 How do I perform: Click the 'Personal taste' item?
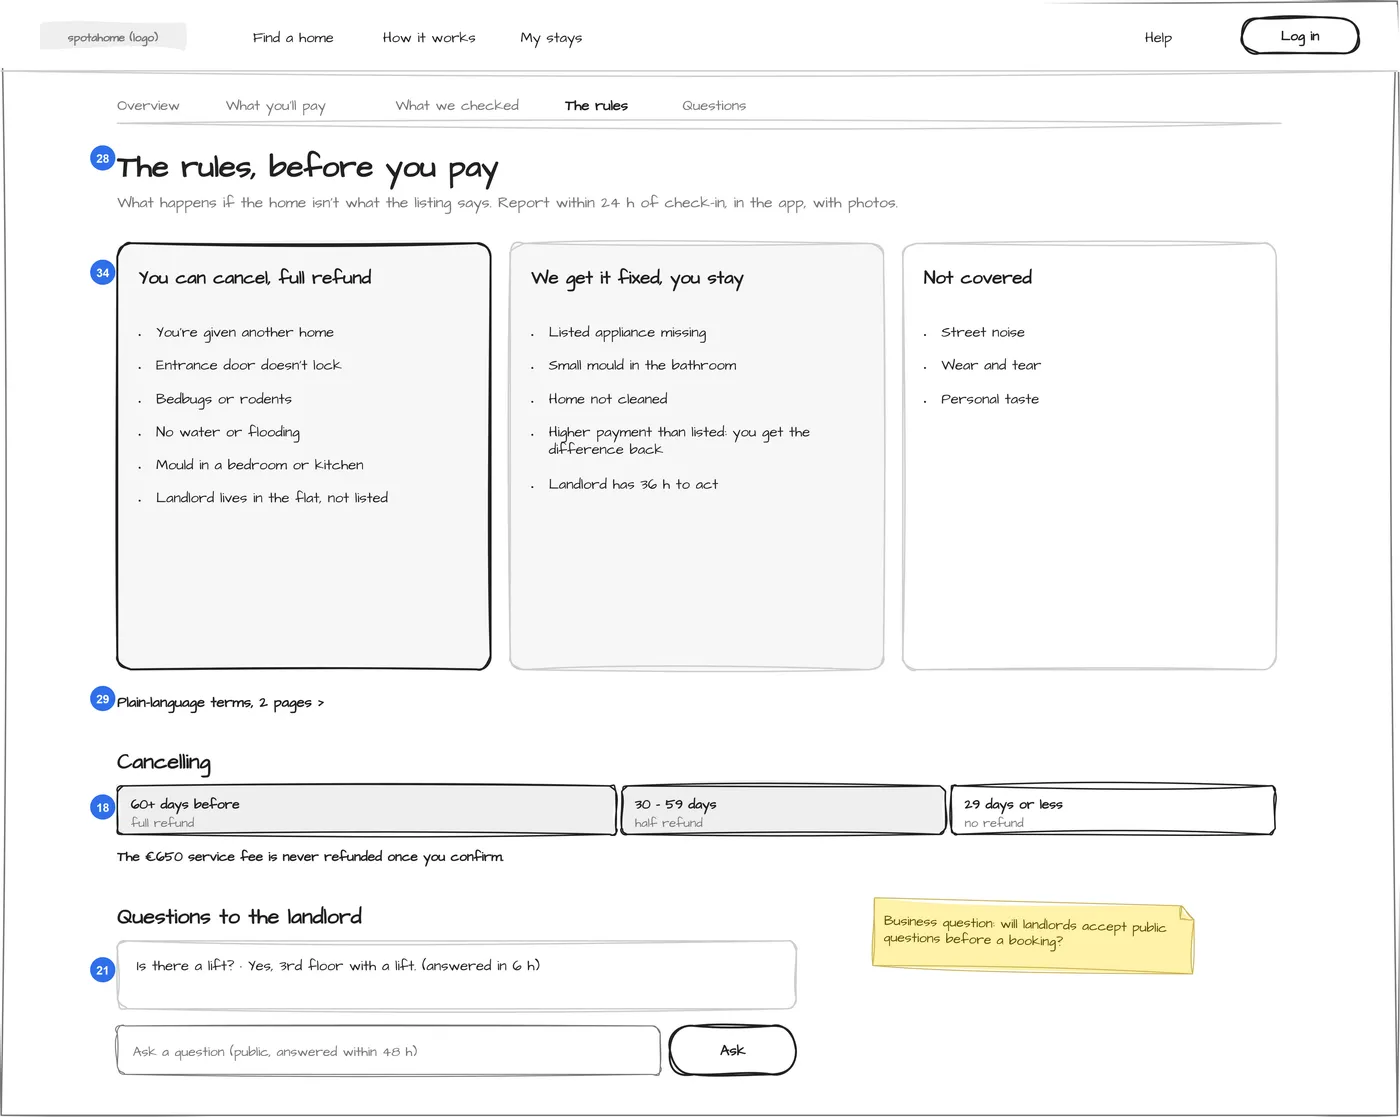990,399
